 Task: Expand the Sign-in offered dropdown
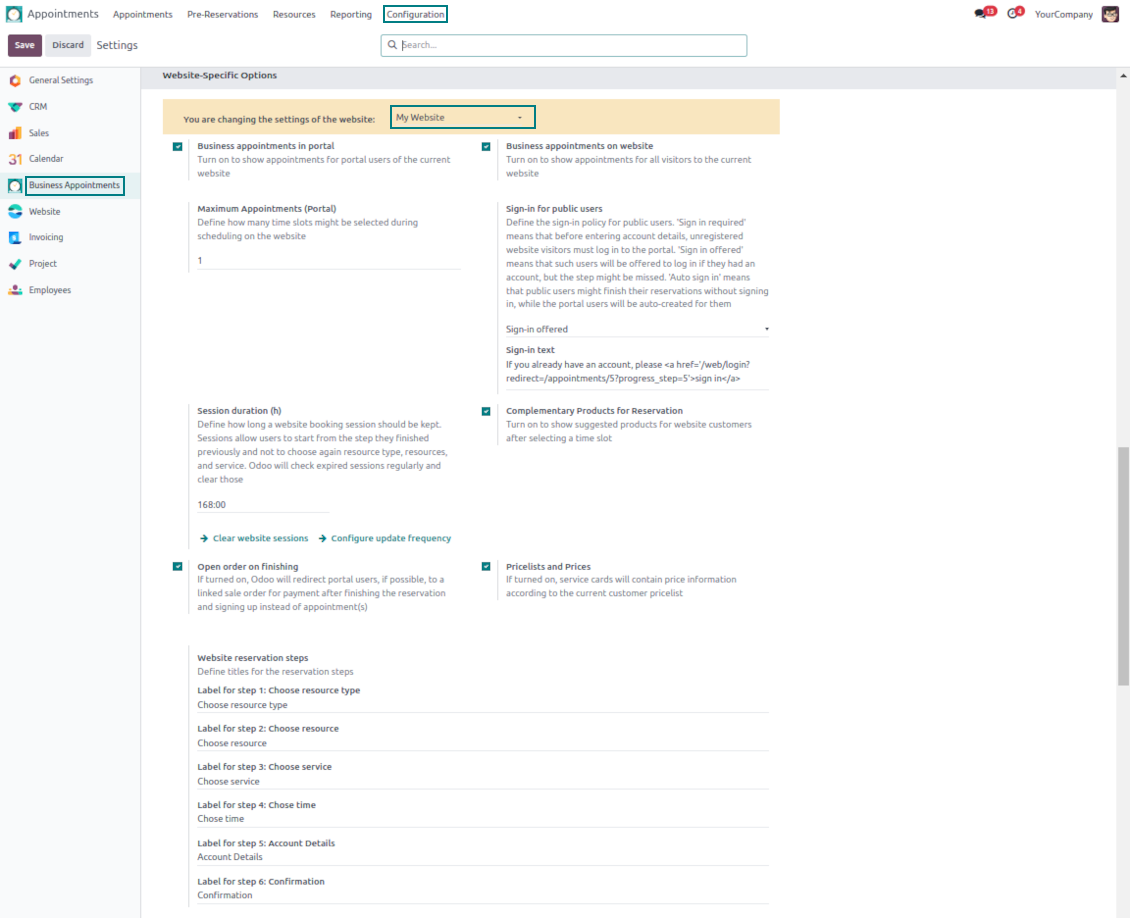click(x=637, y=329)
